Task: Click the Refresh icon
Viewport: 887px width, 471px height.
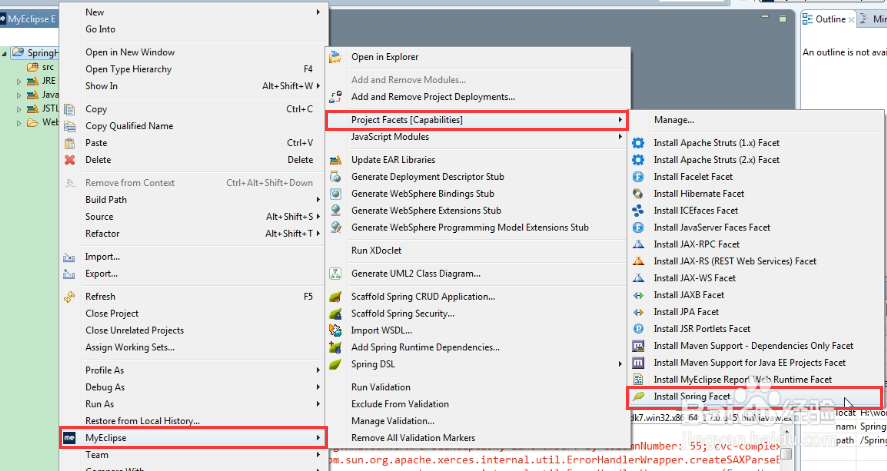Action: click(x=70, y=297)
